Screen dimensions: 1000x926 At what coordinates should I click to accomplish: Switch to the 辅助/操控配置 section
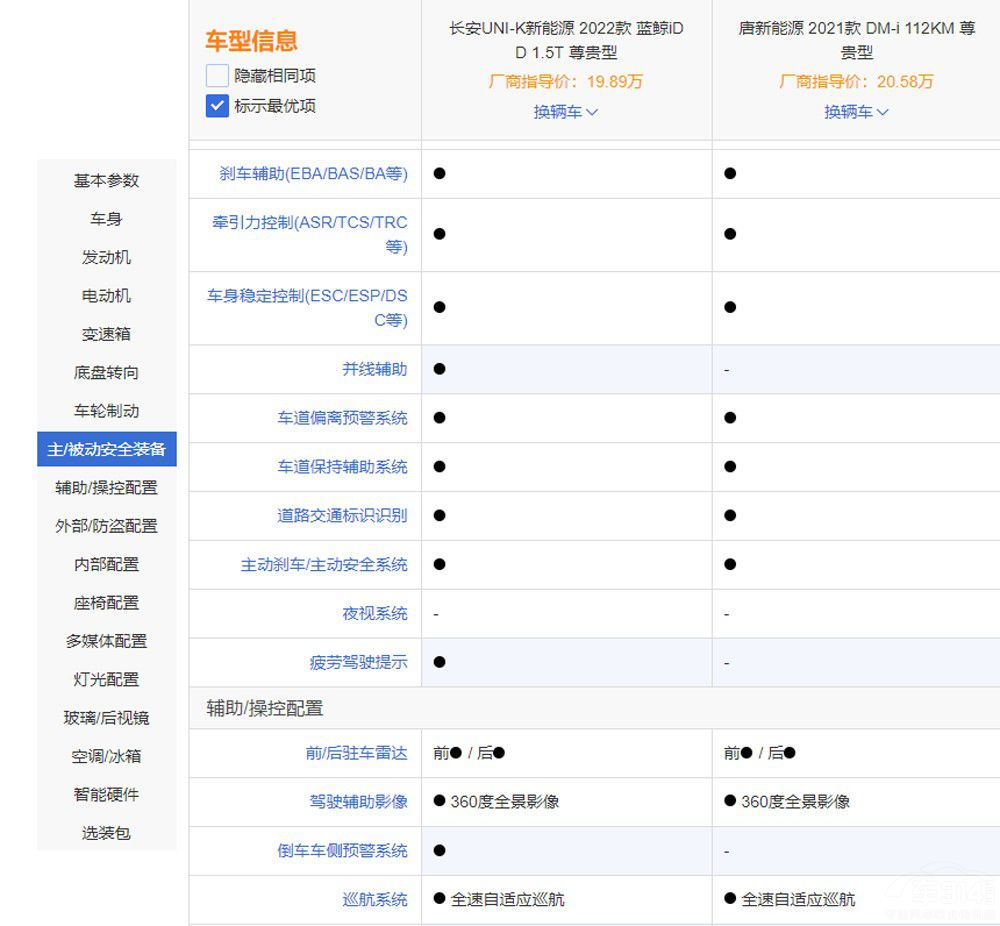pos(106,487)
